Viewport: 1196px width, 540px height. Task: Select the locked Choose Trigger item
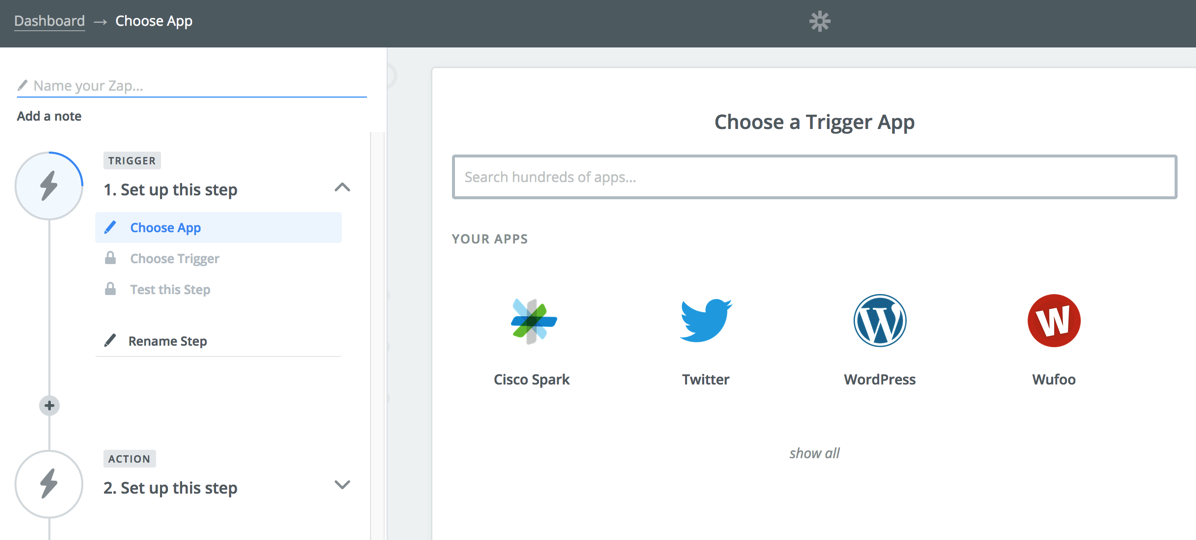pyautogui.click(x=175, y=259)
